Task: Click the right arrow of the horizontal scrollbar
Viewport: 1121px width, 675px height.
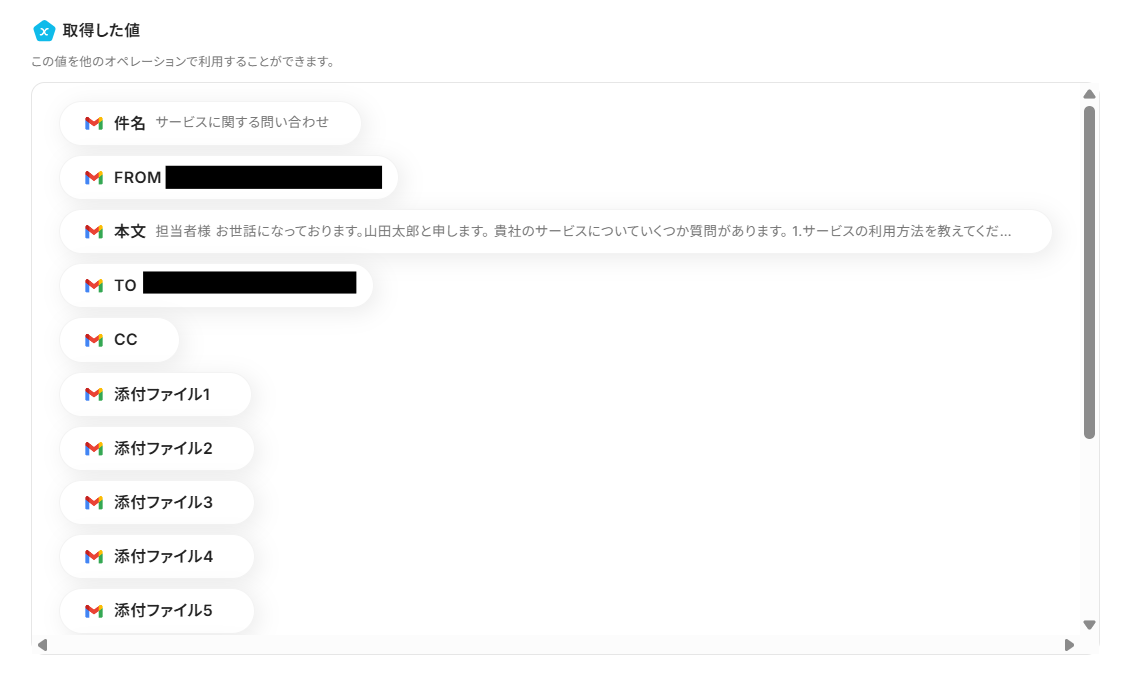Action: tap(1070, 645)
